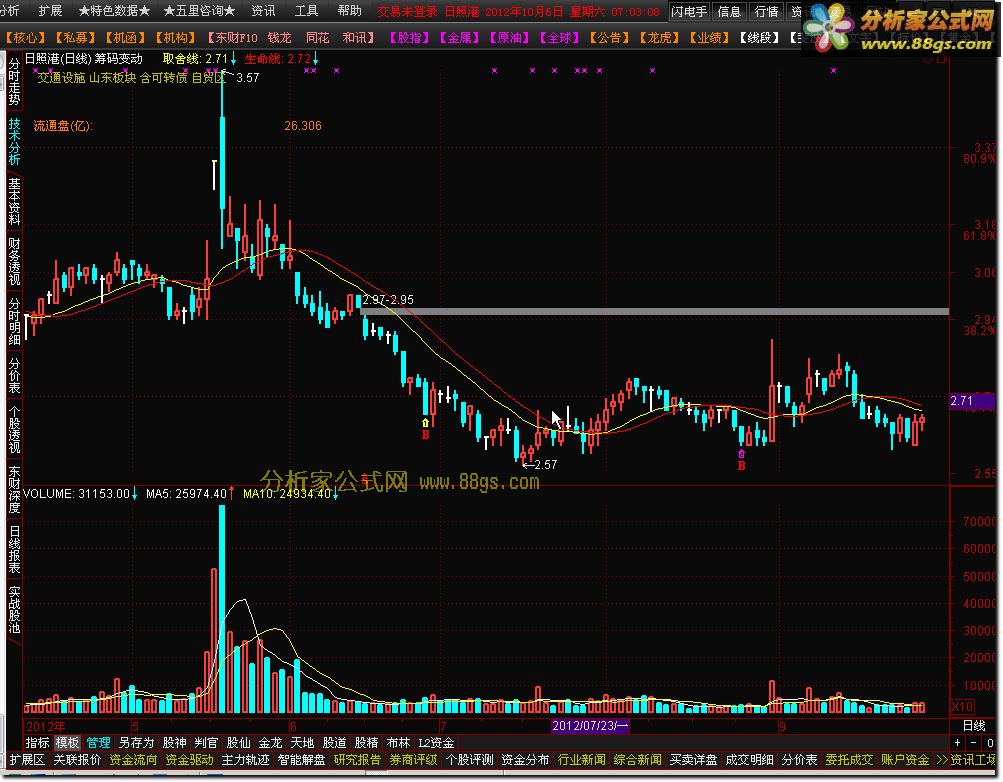This screenshot has width=1003, height=782.
Task: Switch to 财务透视 side tab
Action: [x=14, y=262]
